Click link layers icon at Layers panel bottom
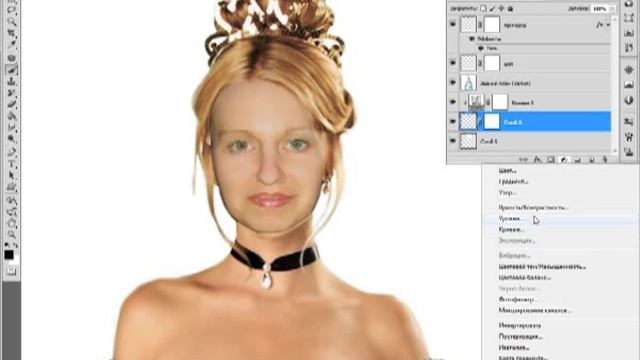The height and width of the screenshot is (360, 640). tap(524, 160)
